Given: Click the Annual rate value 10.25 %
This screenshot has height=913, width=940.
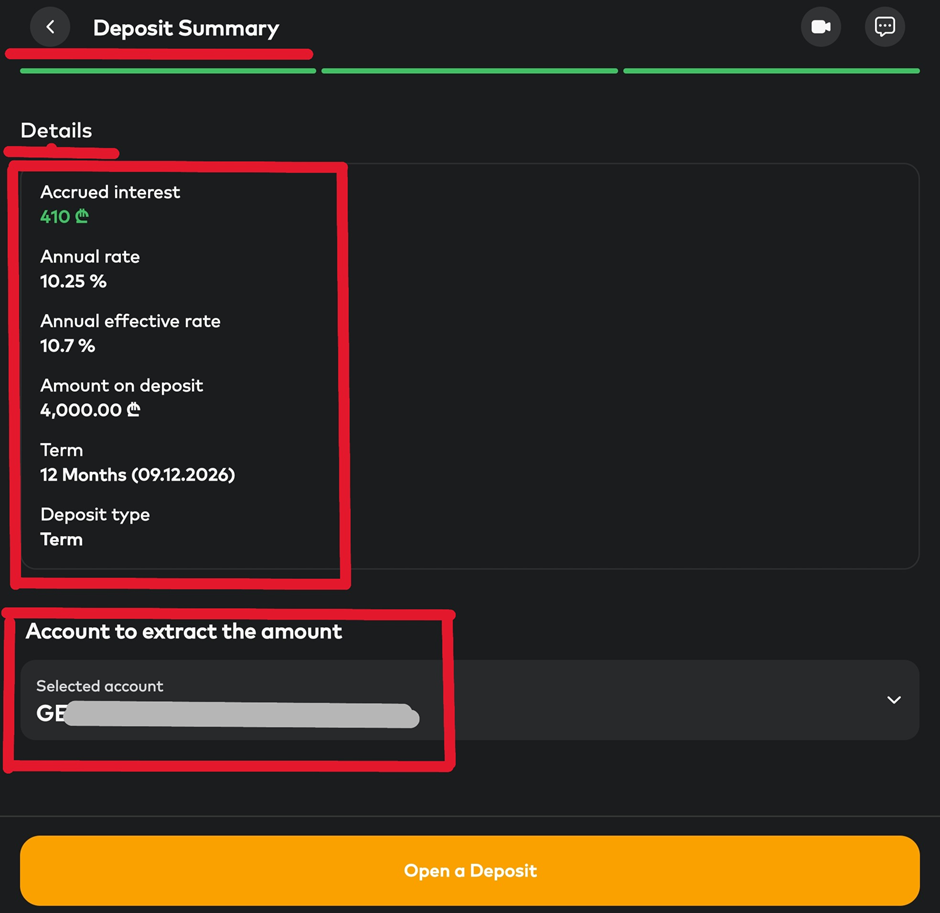Looking at the screenshot, I should tap(73, 281).
